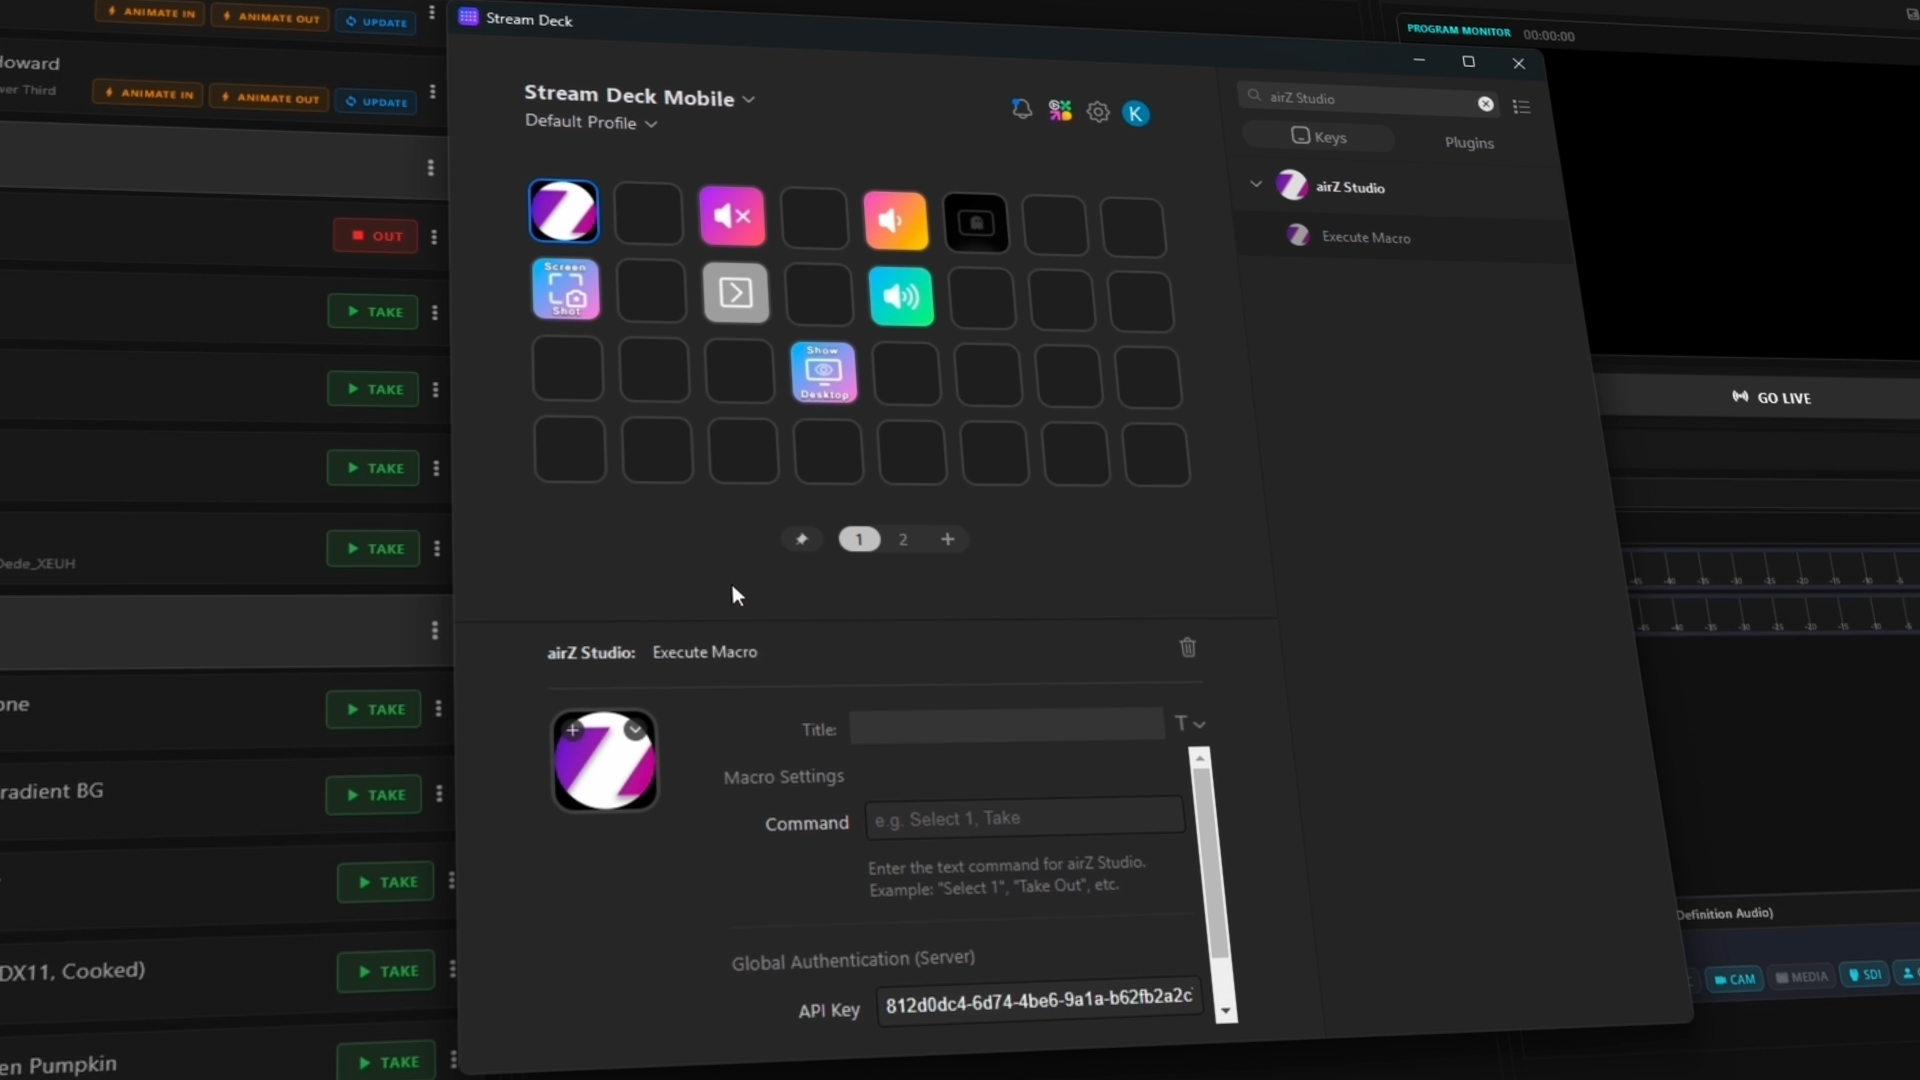Image resolution: width=1920 pixels, height=1080 pixels.
Task: Select the Show Desktop key
Action: (823, 372)
